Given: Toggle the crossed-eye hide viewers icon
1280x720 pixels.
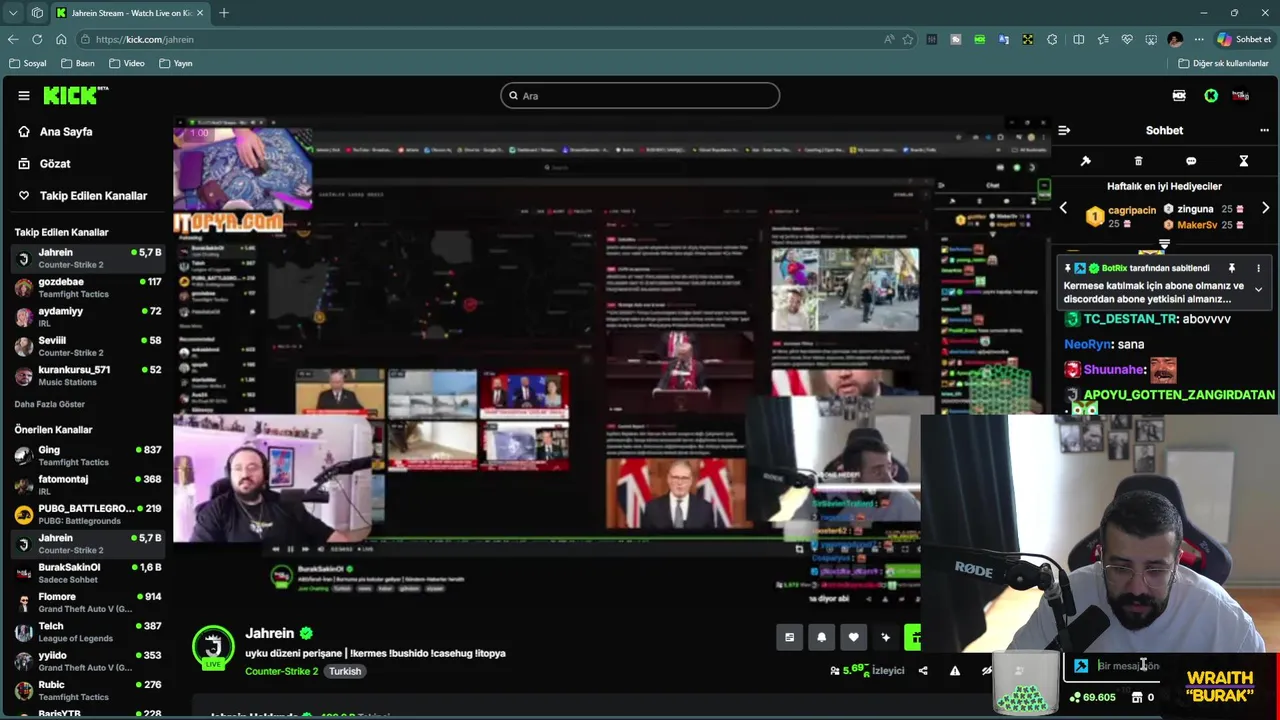Looking at the screenshot, I should click(987, 671).
